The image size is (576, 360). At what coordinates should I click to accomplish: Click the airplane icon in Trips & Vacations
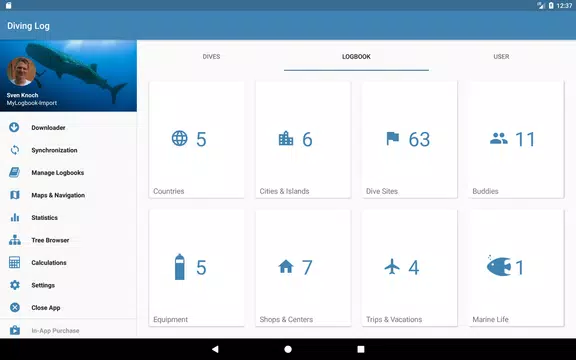[x=392, y=266]
